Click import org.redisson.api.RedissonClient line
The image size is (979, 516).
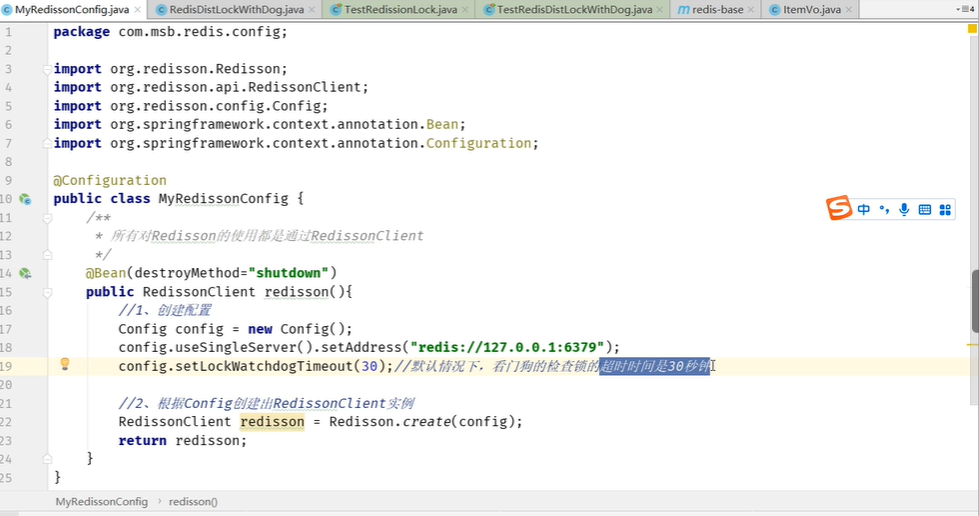coord(211,87)
